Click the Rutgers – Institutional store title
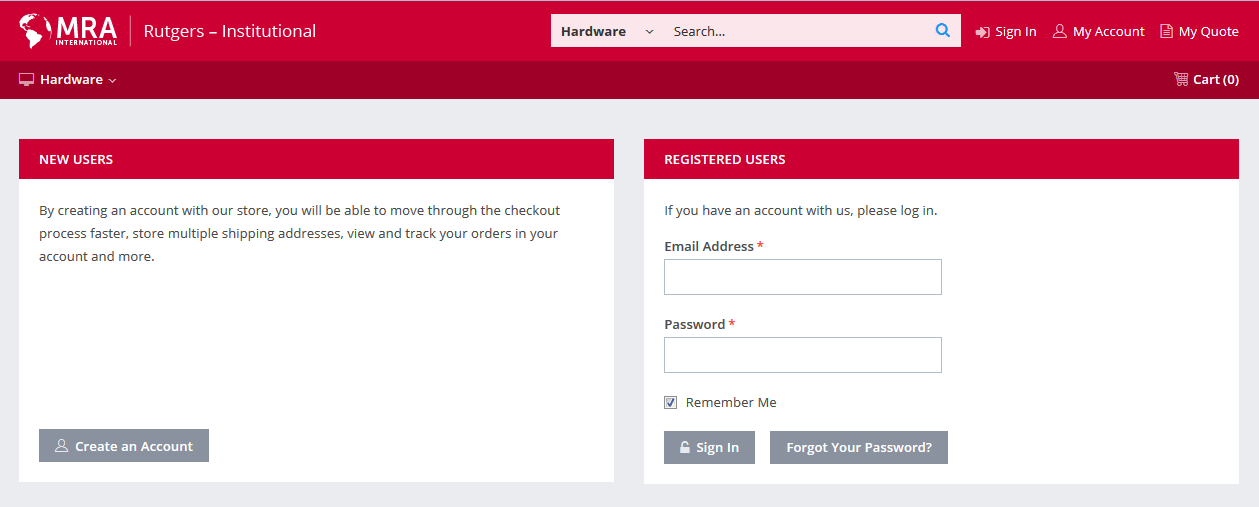1259x507 pixels. point(230,31)
